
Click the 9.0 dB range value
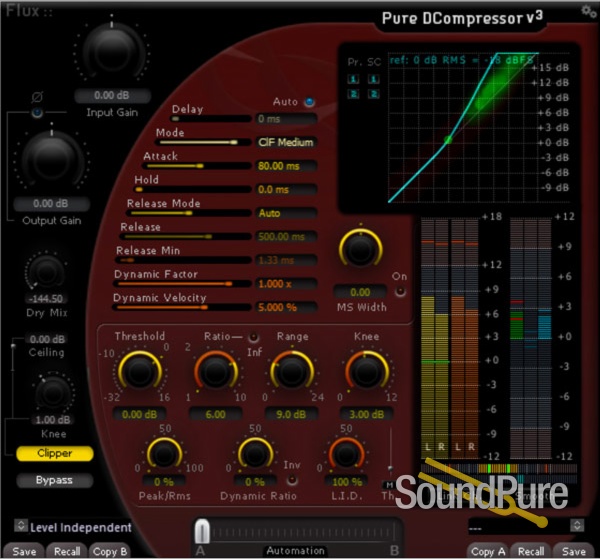[291, 414]
